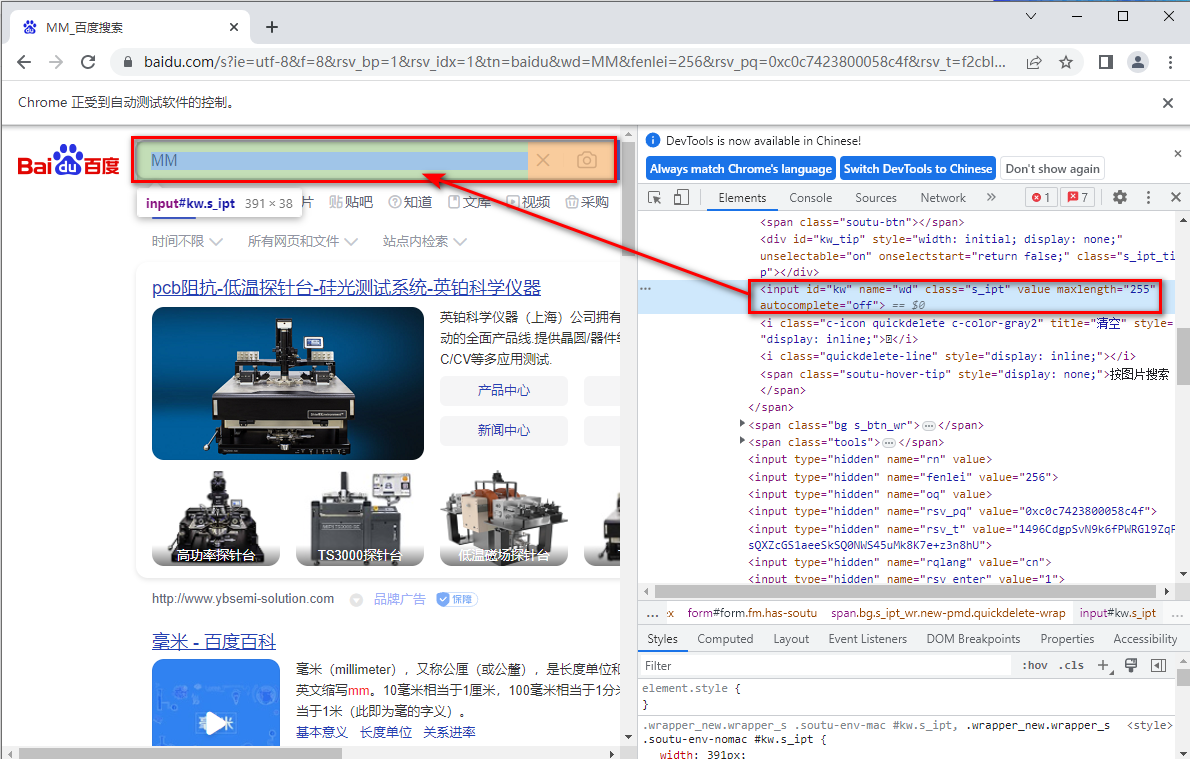1190x759 pixels.
Task: Click the styles Filter input box
Action: pos(825,666)
